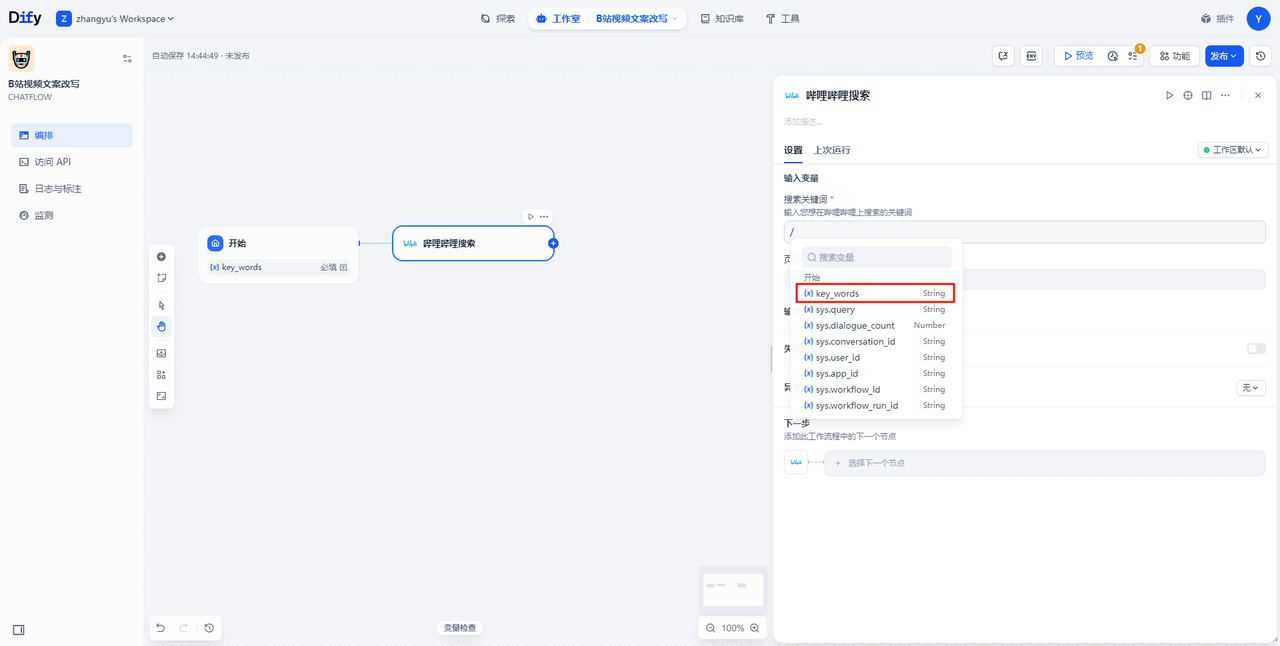Viewport: 1280px width, 646px height.
Task: Click the 搜索变量 search field
Action: point(877,257)
